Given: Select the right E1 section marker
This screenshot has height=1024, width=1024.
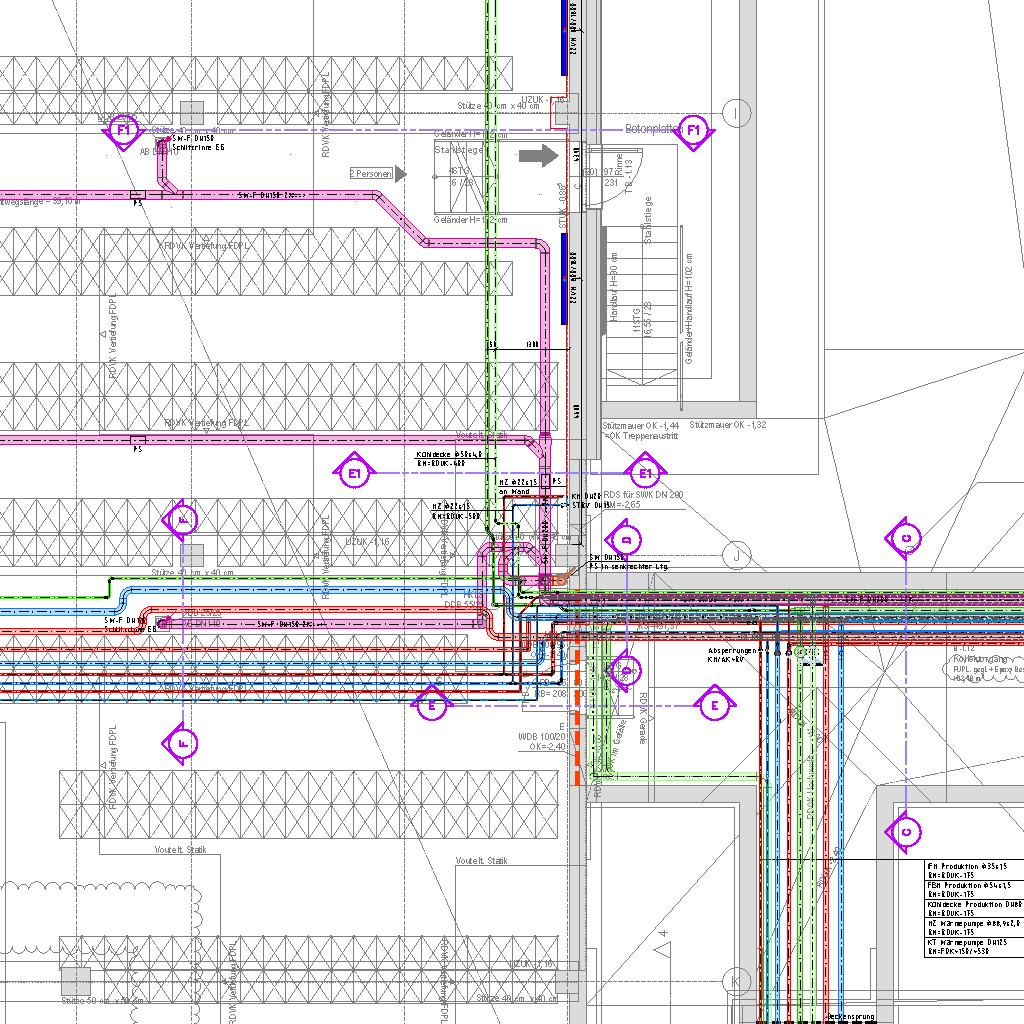Looking at the screenshot, I should [645, 472].
